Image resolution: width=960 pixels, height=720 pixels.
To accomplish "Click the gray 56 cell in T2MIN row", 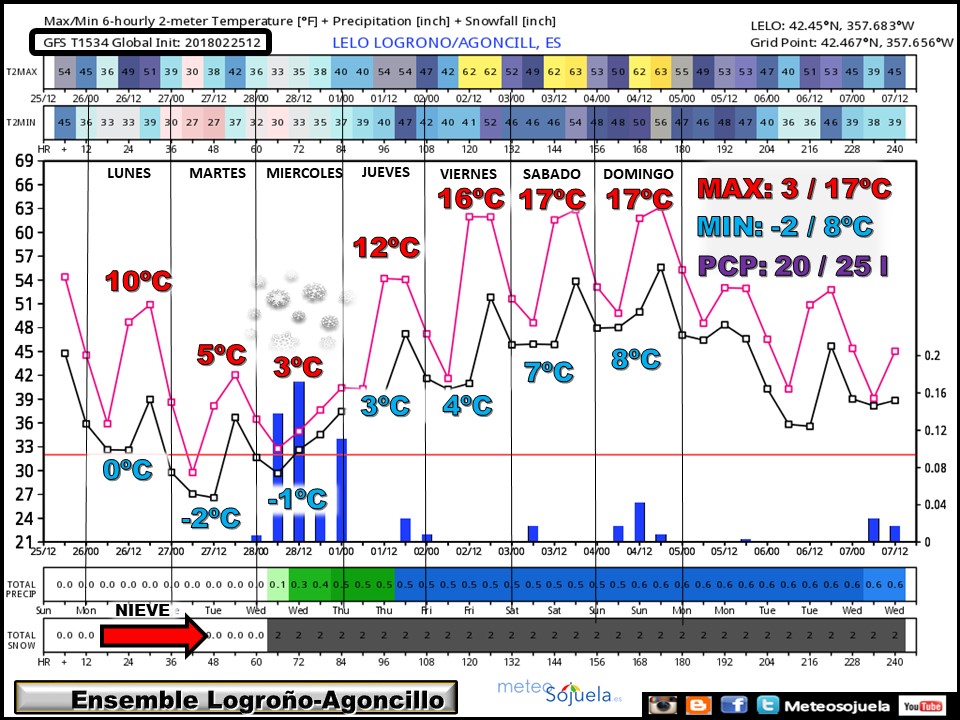I will tap(661, 122).
